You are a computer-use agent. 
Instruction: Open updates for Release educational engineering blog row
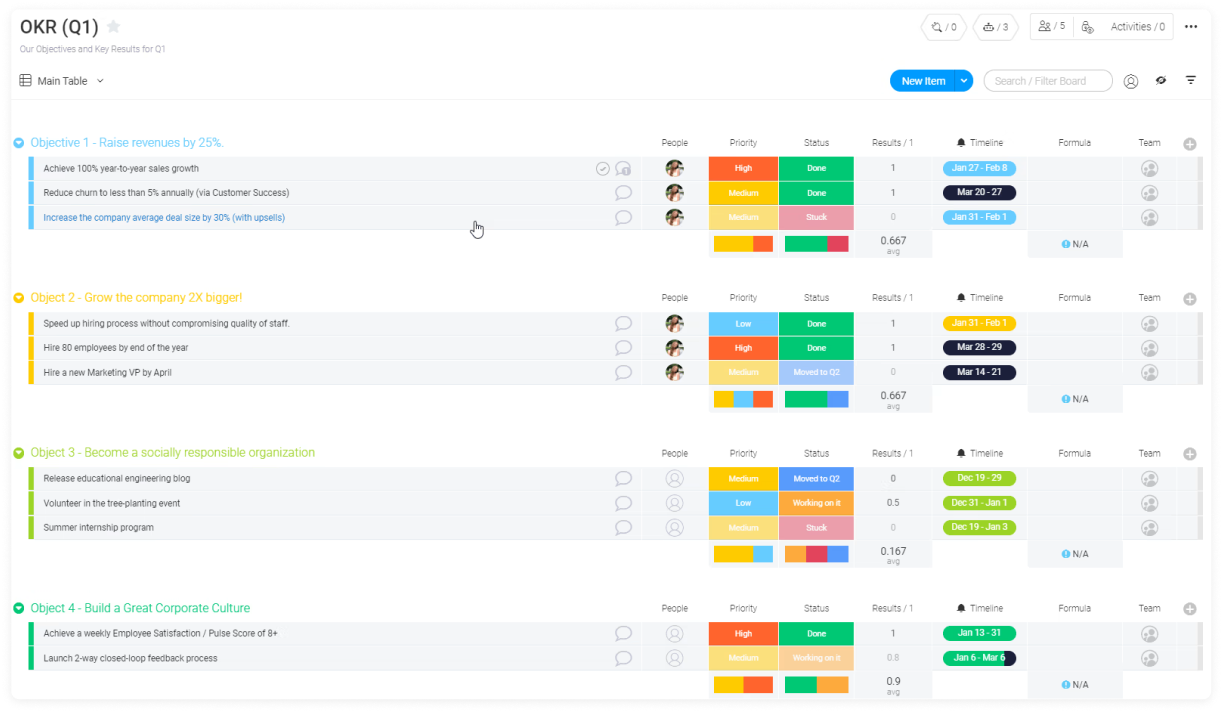point(623,479)
